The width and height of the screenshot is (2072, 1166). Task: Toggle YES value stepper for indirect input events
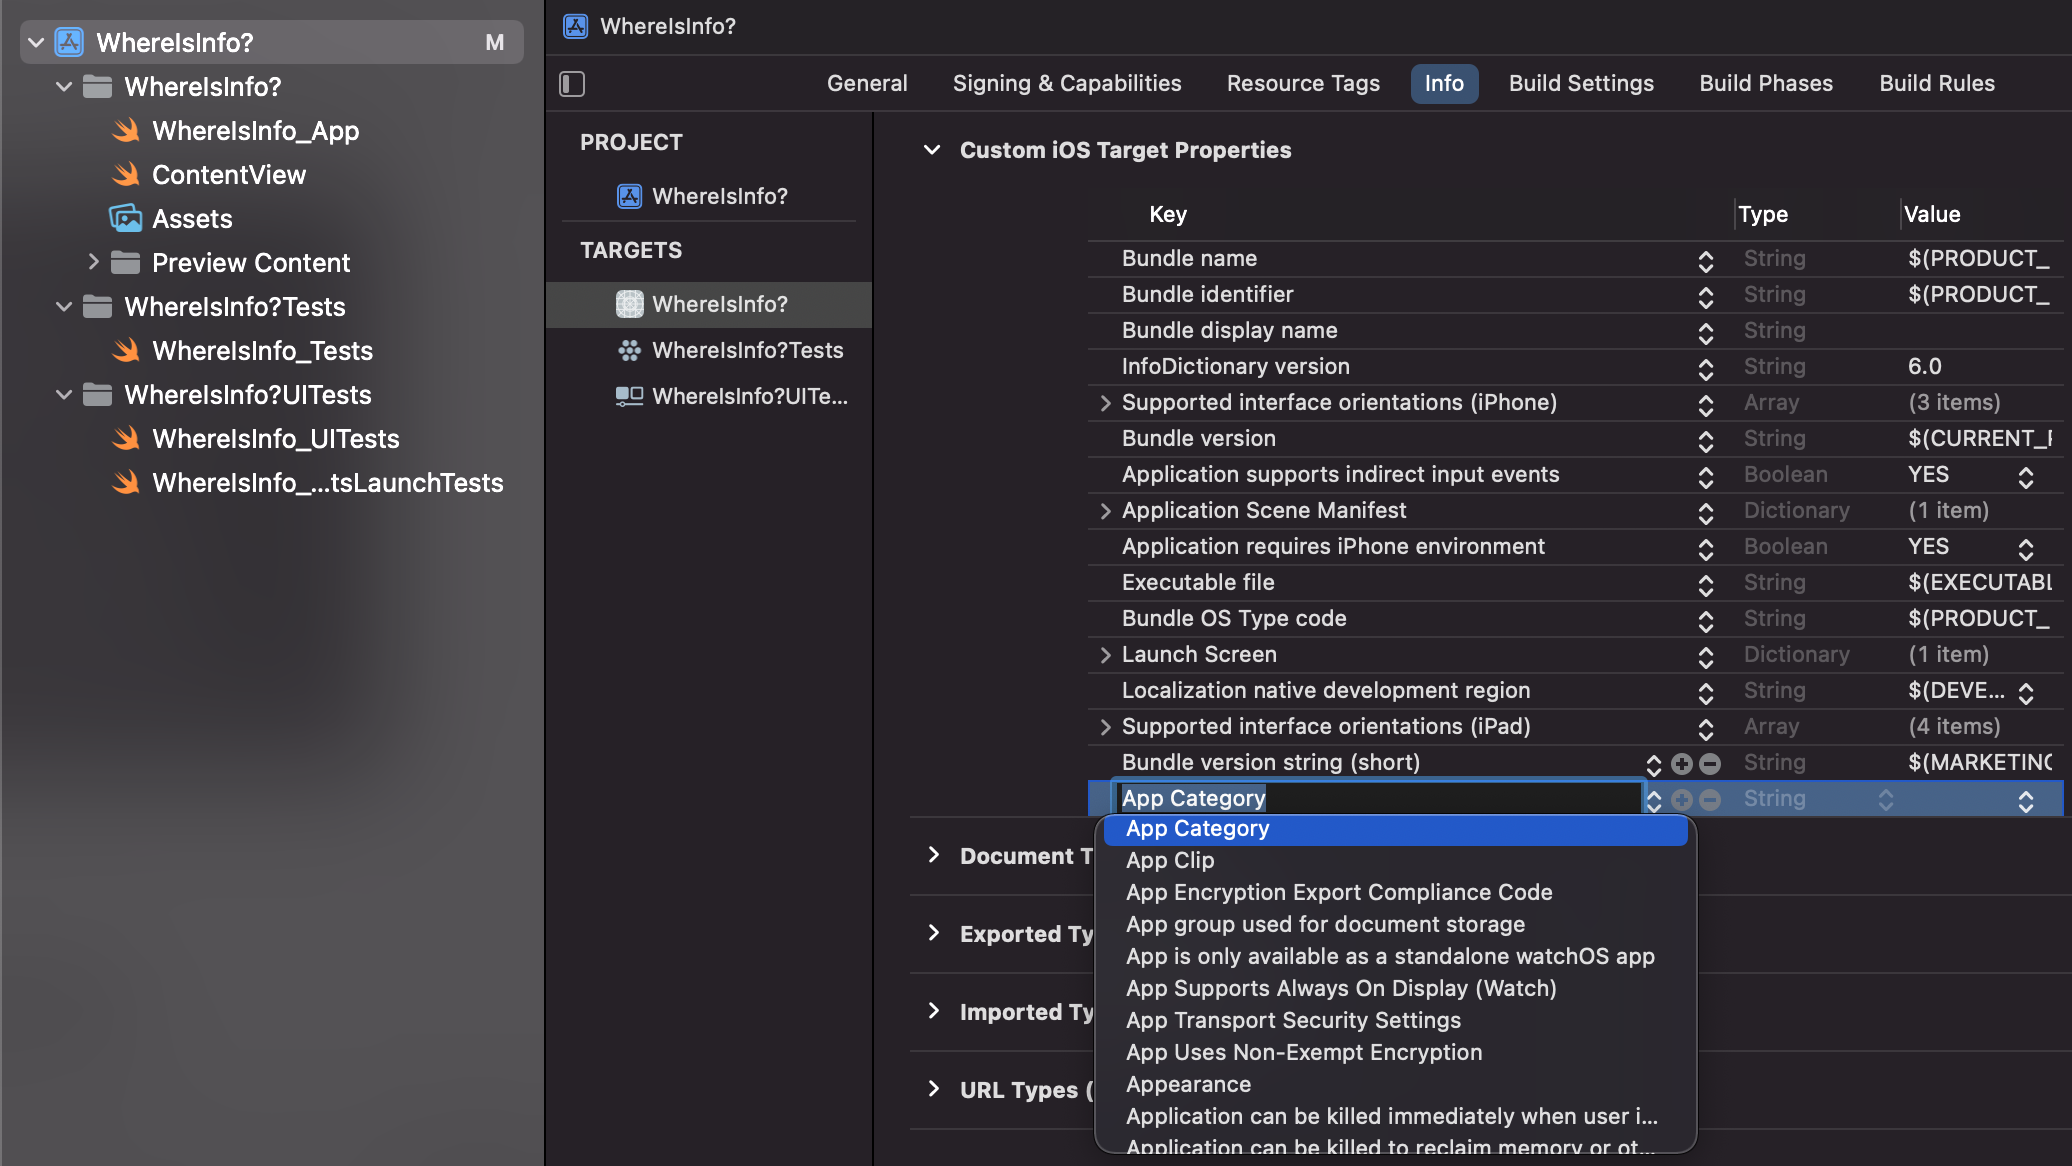pyautogui.click(x=2026, y=478)
